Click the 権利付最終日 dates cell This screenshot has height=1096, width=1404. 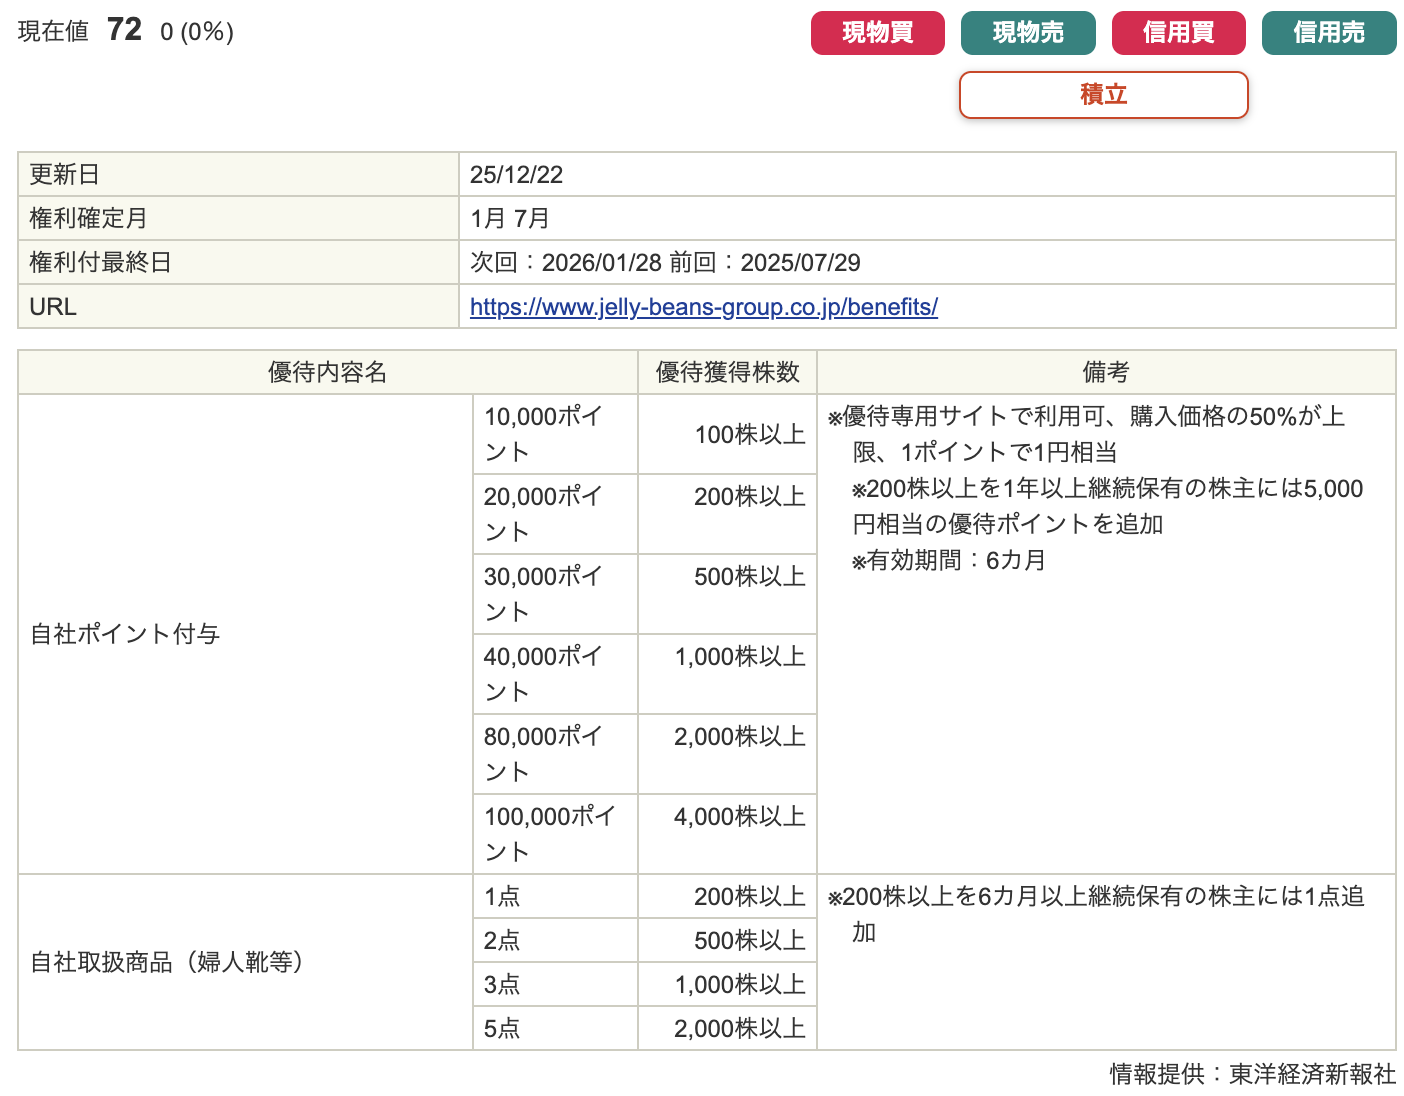(665, 263)
